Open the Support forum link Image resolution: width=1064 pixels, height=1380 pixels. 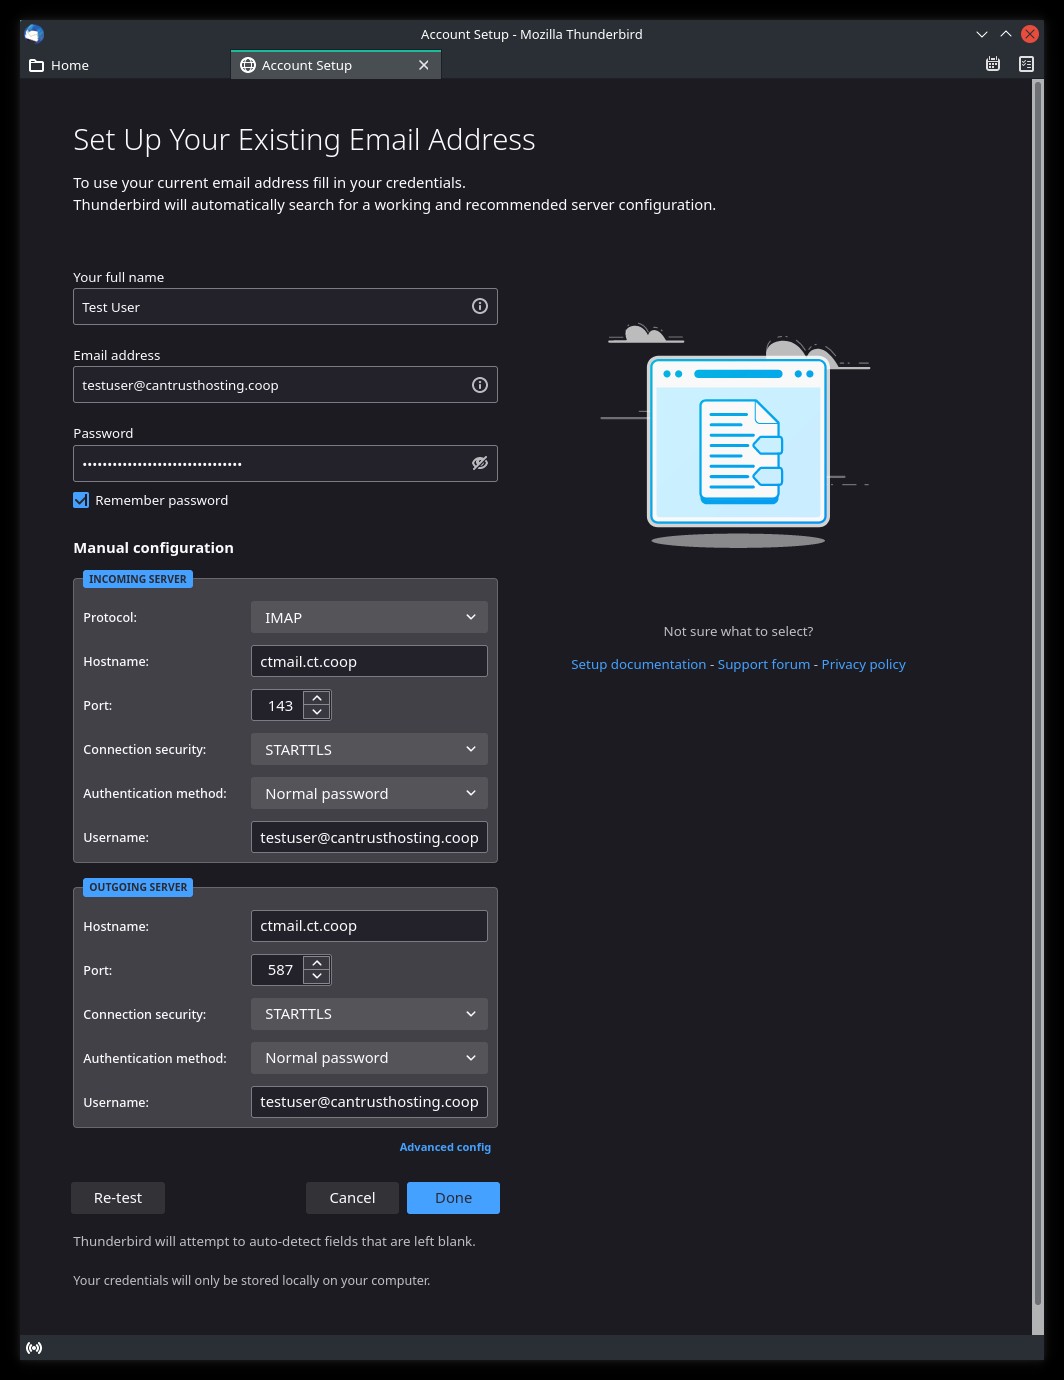764,664
